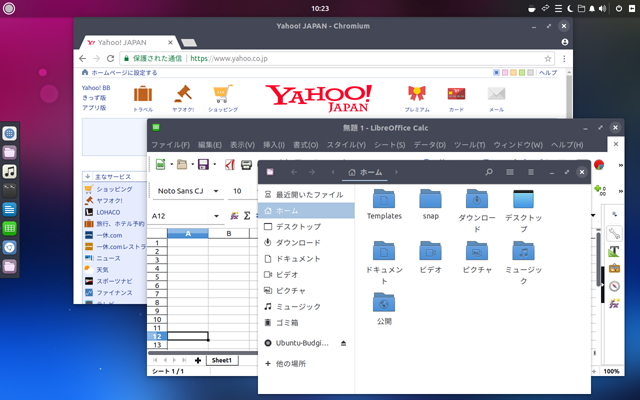
Task: Select ゴミ箱 in Files sidebar
Action: [x=306, y=322]
